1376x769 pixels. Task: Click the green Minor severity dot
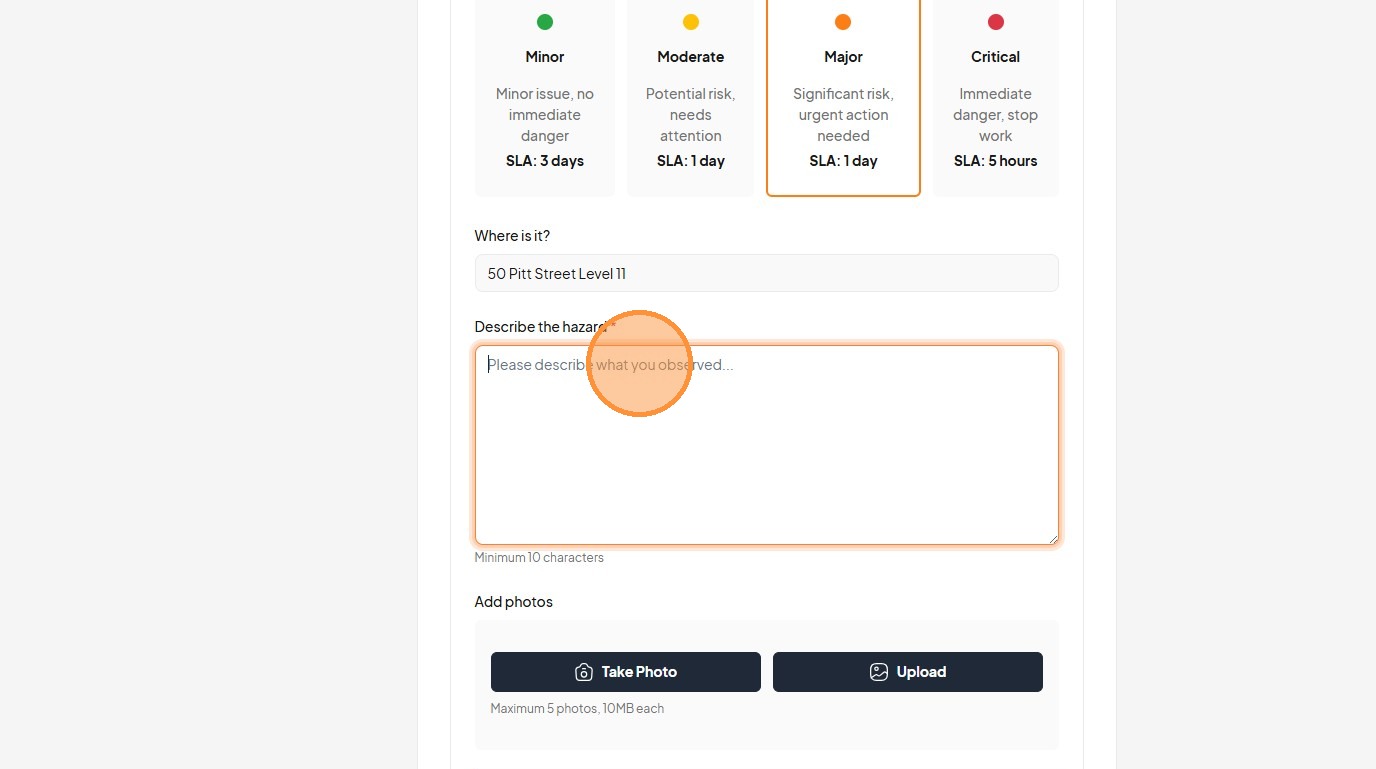pos(545,22)
